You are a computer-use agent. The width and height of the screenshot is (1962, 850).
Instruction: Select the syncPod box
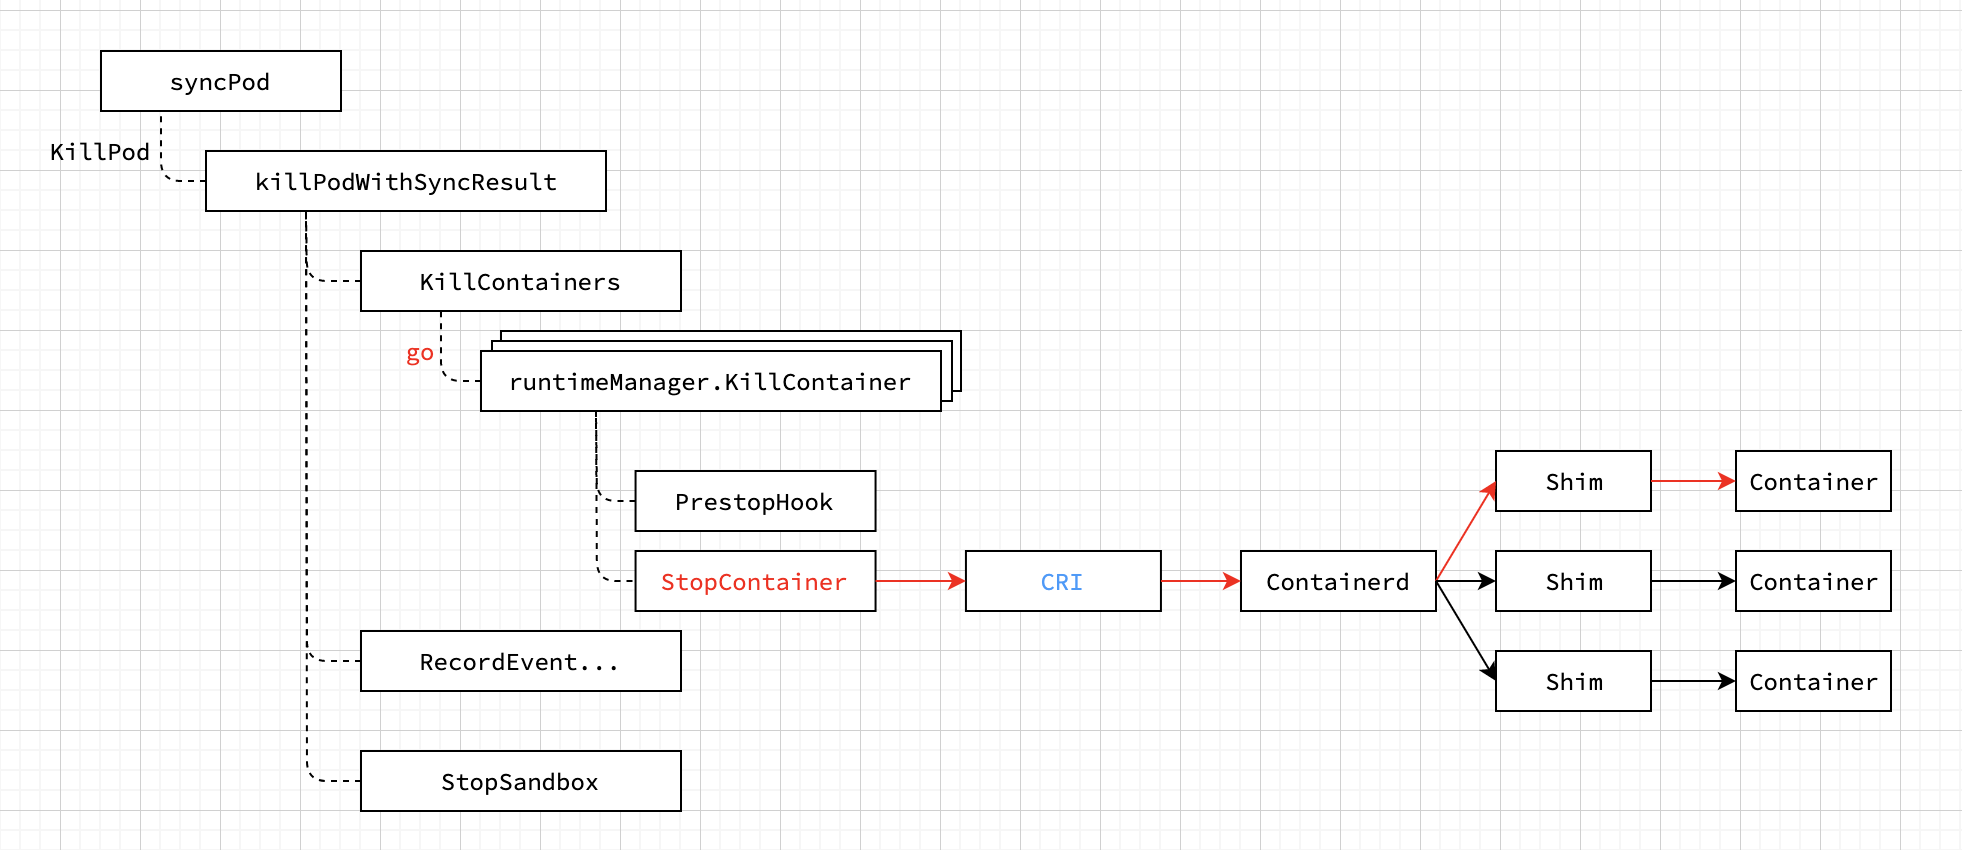220,81
